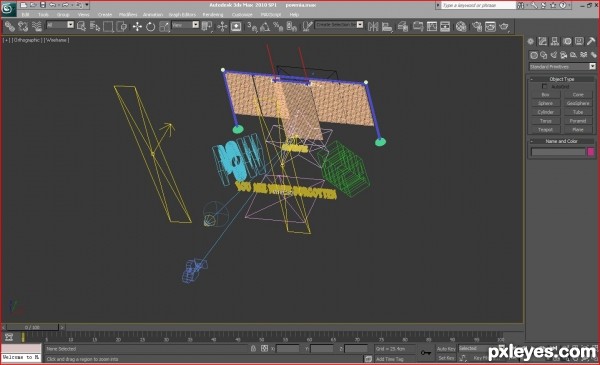This screenshot has width=600, height=365.
Task: Click the Mirror tool icon
Action: click(373, 26)
